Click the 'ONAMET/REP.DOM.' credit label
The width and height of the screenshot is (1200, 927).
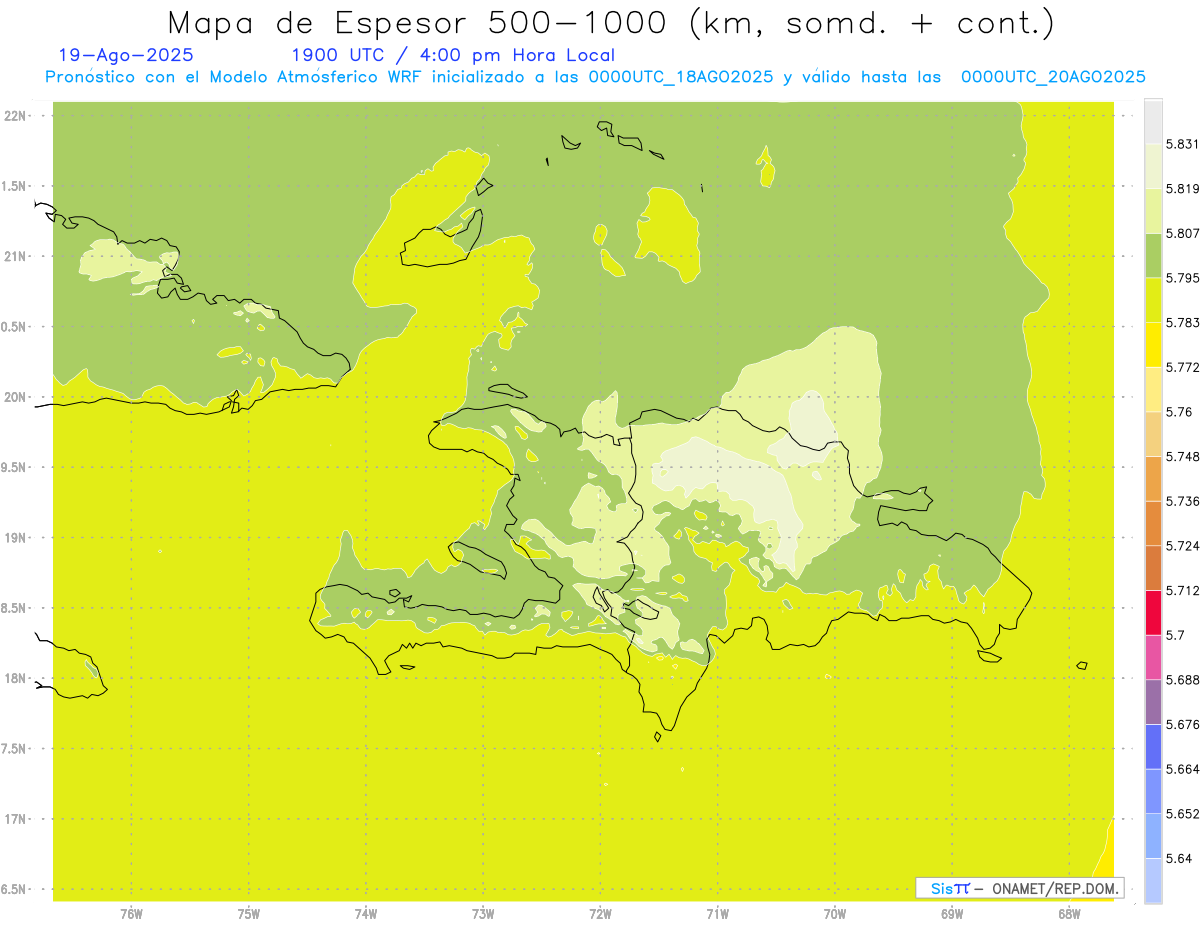1056,888
